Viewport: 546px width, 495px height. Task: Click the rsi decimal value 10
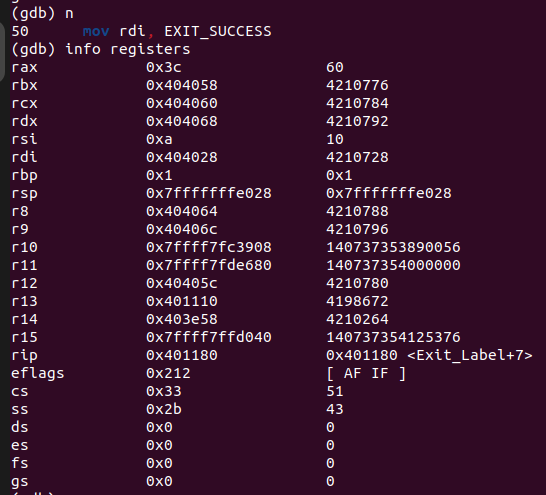(x=335, y=139)
